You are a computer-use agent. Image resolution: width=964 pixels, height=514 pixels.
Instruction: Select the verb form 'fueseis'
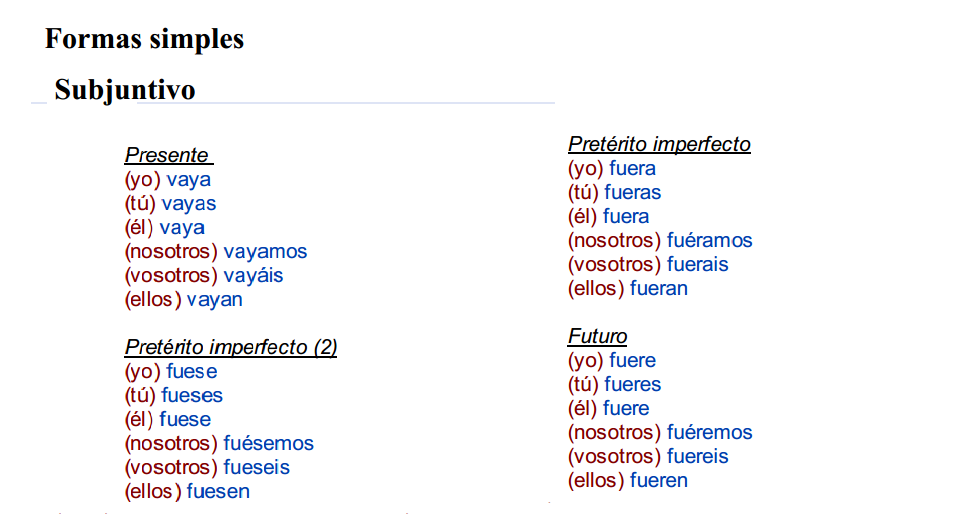pyautogui.click(x=256, y=467)
